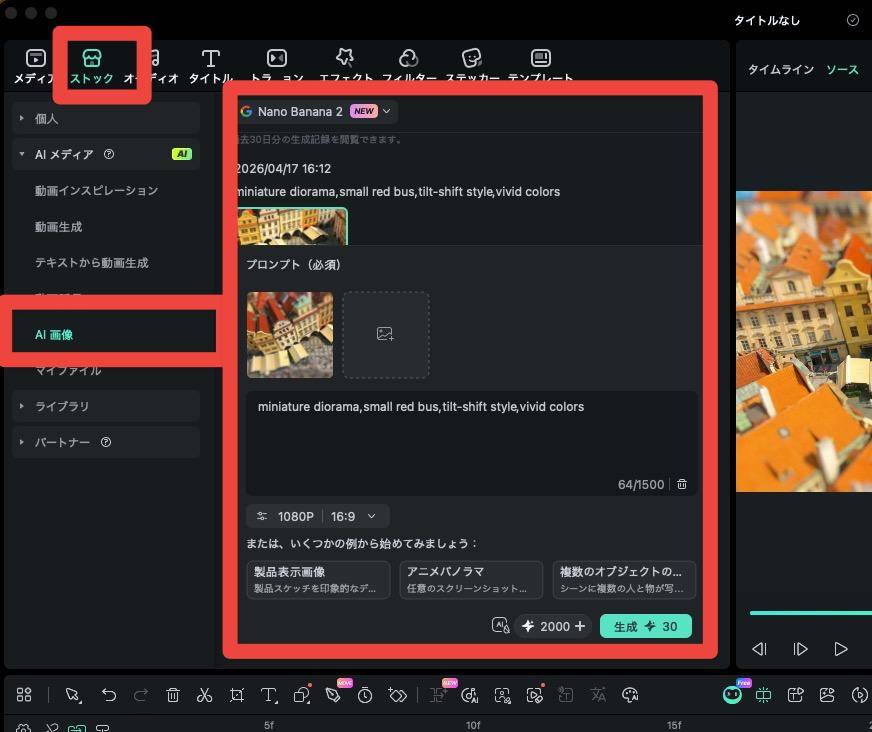This screenshot has width=872, height=732.
Task: Click the AI prompt enhancer icon
Action: pyautogui.click(x=501, y=626)
